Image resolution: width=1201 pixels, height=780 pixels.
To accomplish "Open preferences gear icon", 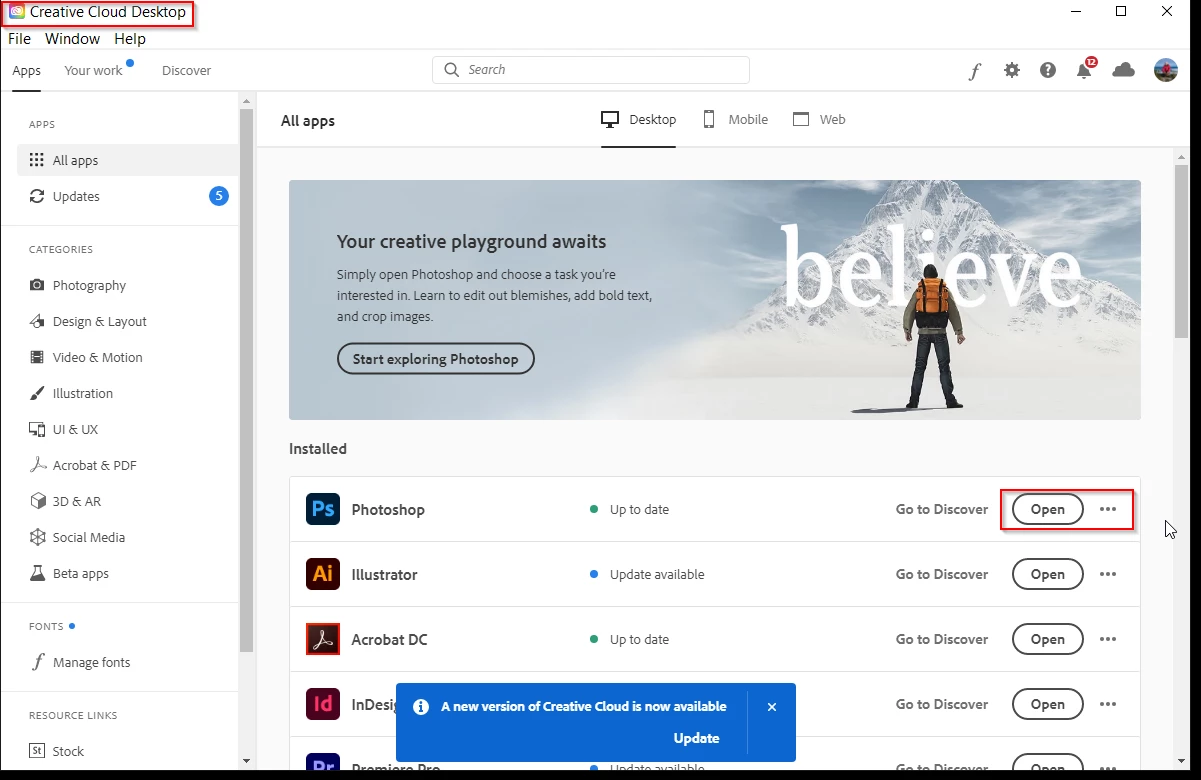I will pyautogui.click(x=1012, y=70).
